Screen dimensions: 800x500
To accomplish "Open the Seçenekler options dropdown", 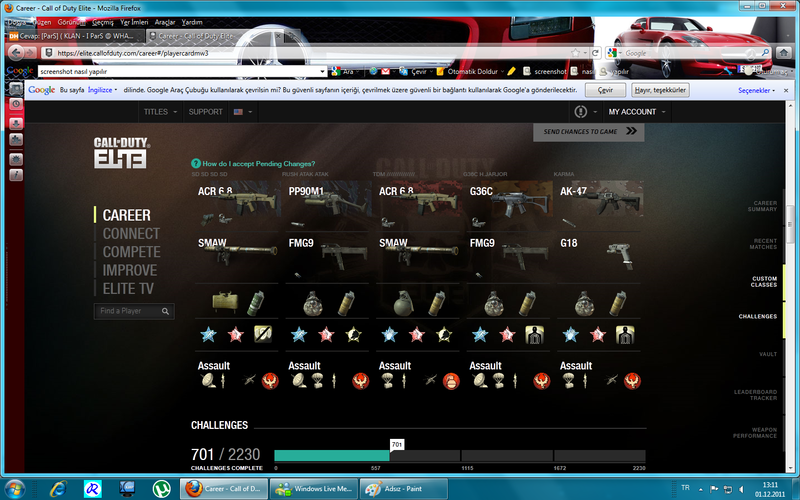I will coord(757,90).
